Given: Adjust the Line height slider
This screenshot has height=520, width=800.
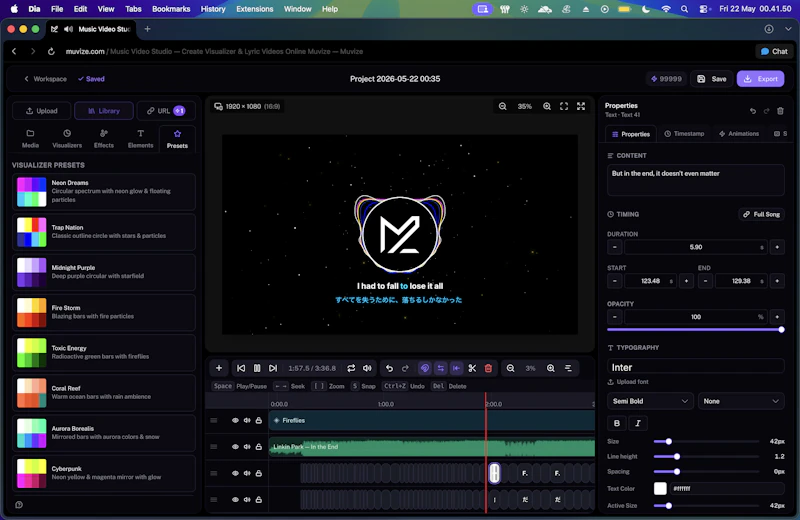Looking at the screenshot, I should (707, 456).
